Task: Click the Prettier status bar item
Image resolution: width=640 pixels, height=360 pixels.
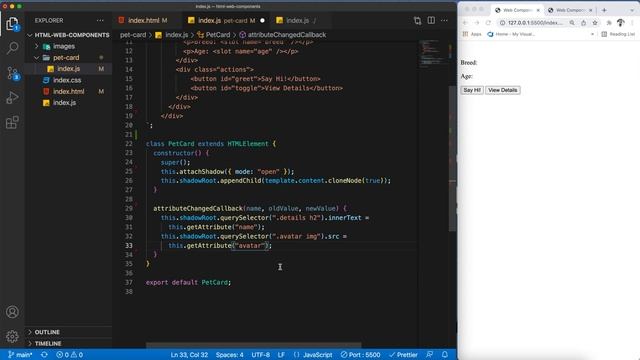Action: click(x=403, y=355)
